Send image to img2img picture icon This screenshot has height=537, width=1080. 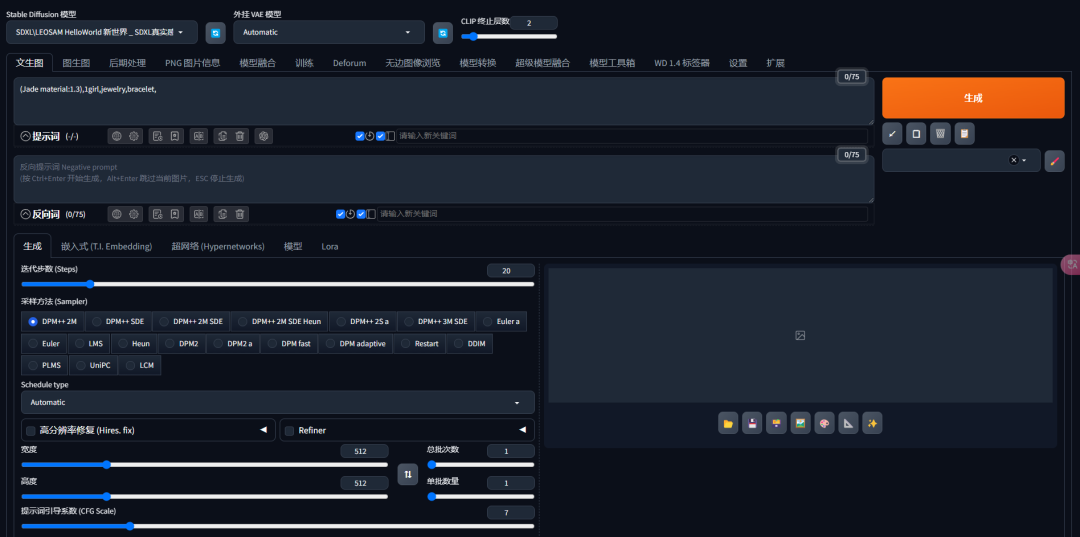click(800, 423)
